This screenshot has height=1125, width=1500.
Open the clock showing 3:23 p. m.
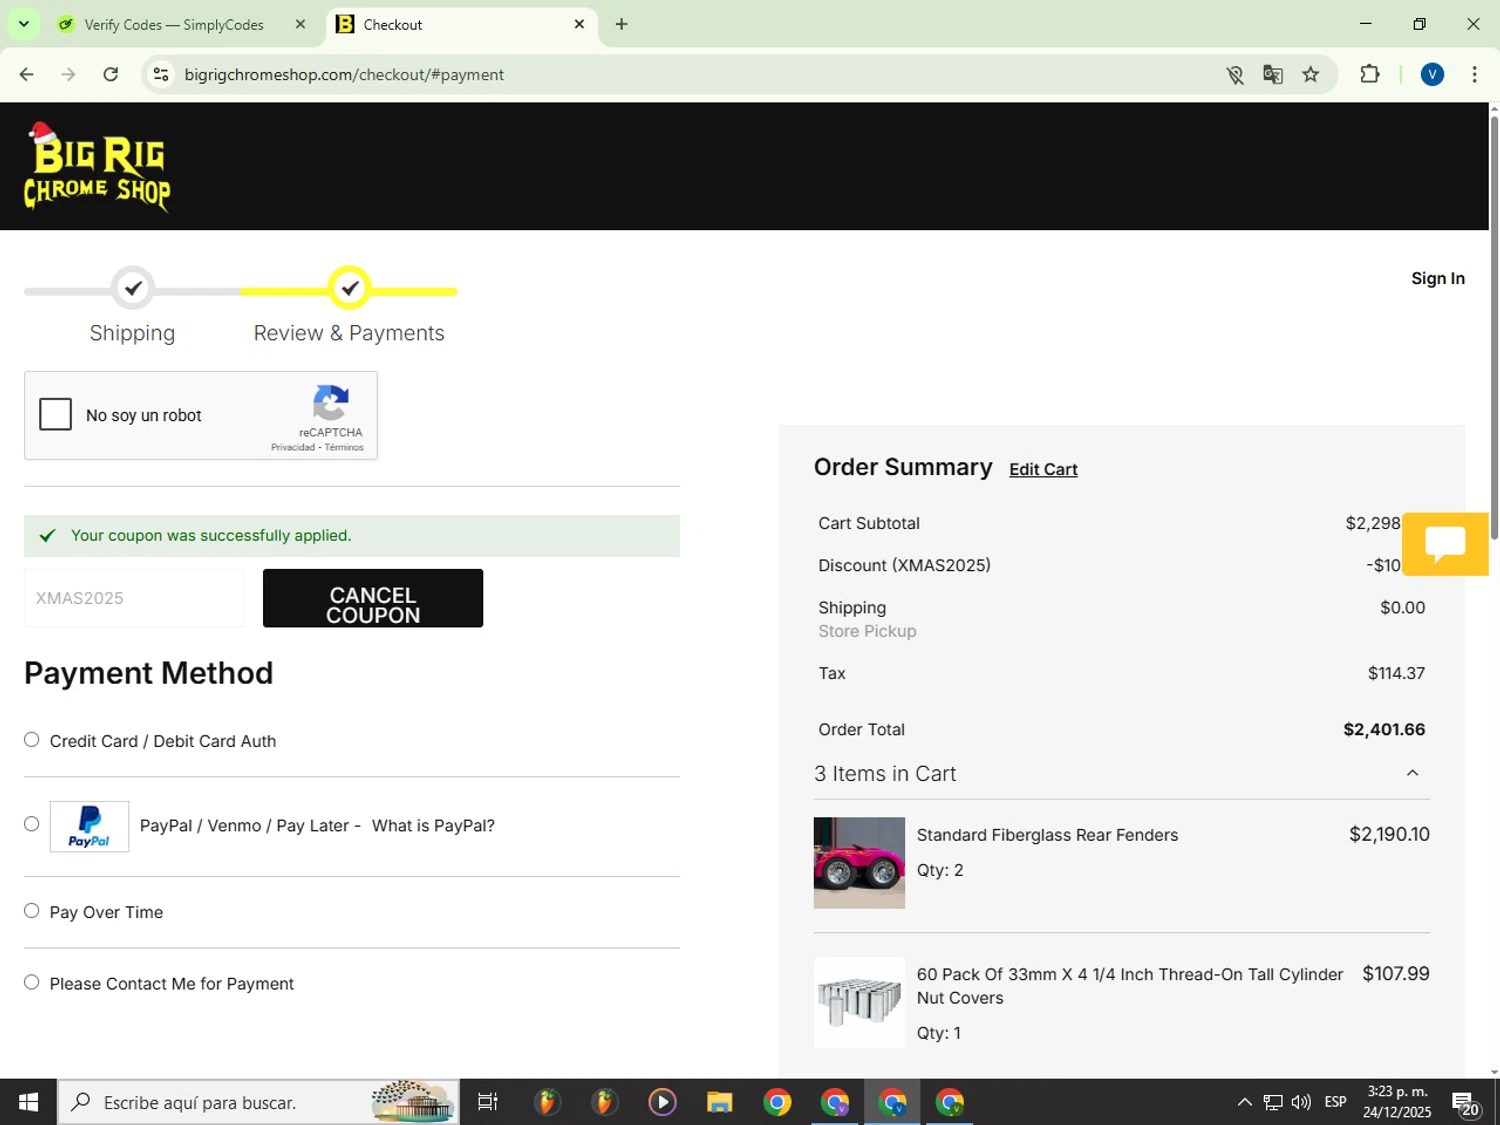1397,1102
